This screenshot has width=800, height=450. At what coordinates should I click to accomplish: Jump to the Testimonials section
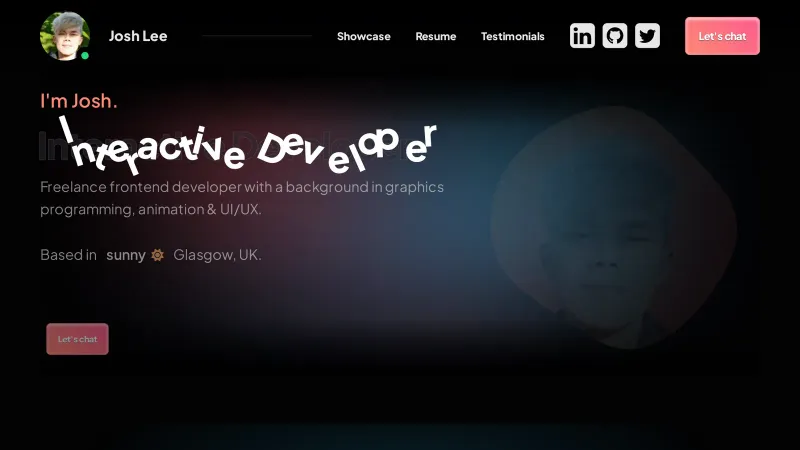point(513,36)
